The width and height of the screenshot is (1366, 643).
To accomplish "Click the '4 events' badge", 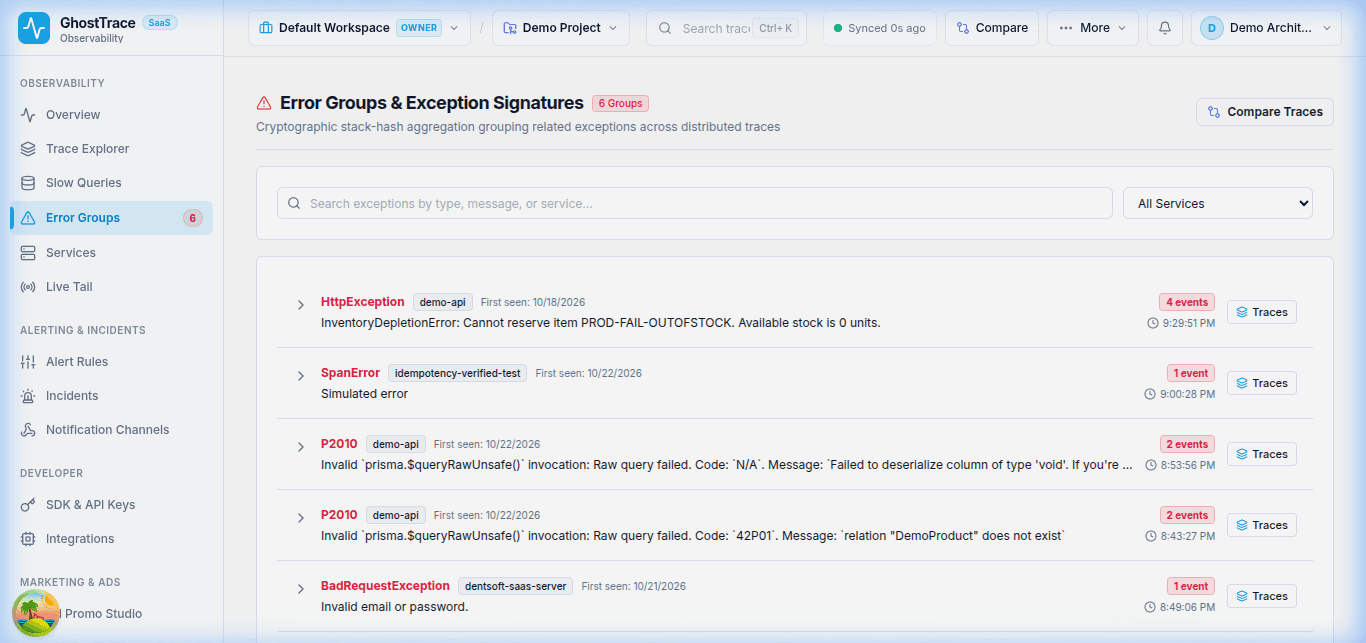I will pyautogui.click(x=1187, y=302).
